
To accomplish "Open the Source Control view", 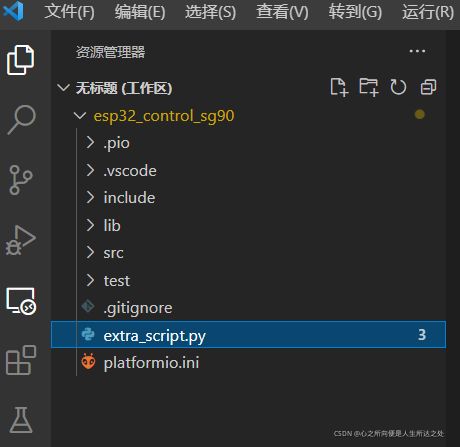I will tap(21, 180).
